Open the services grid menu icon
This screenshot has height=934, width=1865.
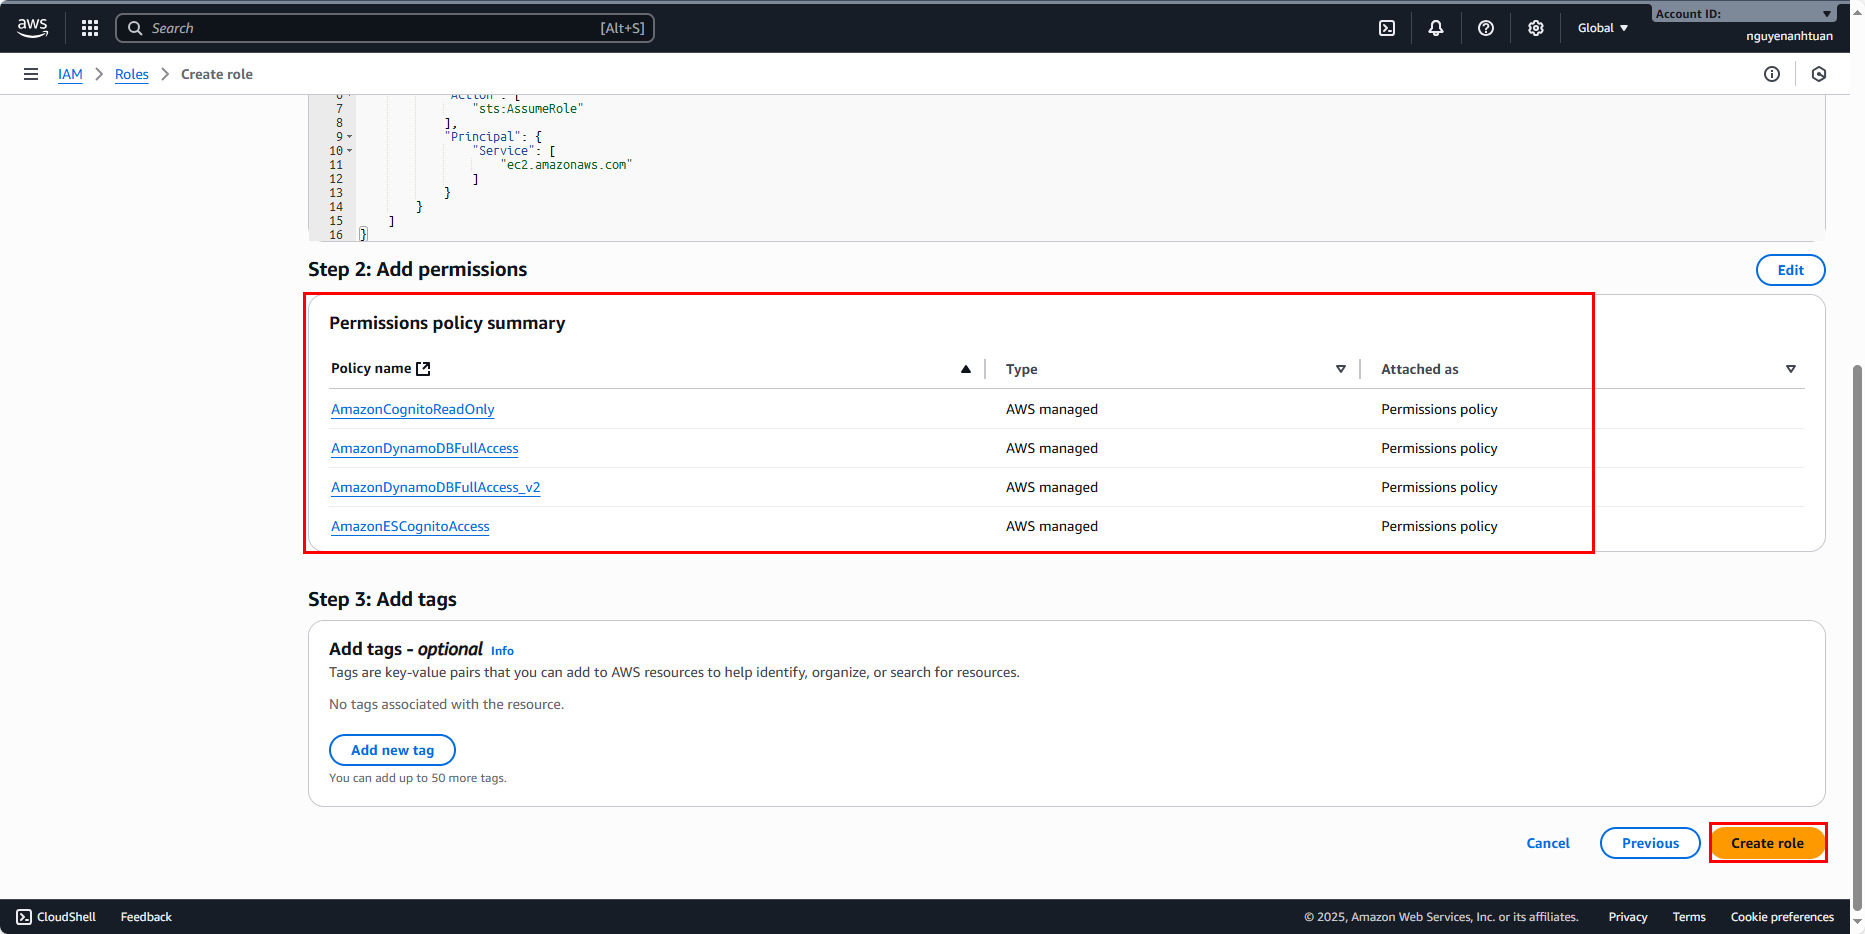click(x=90, y=28)
